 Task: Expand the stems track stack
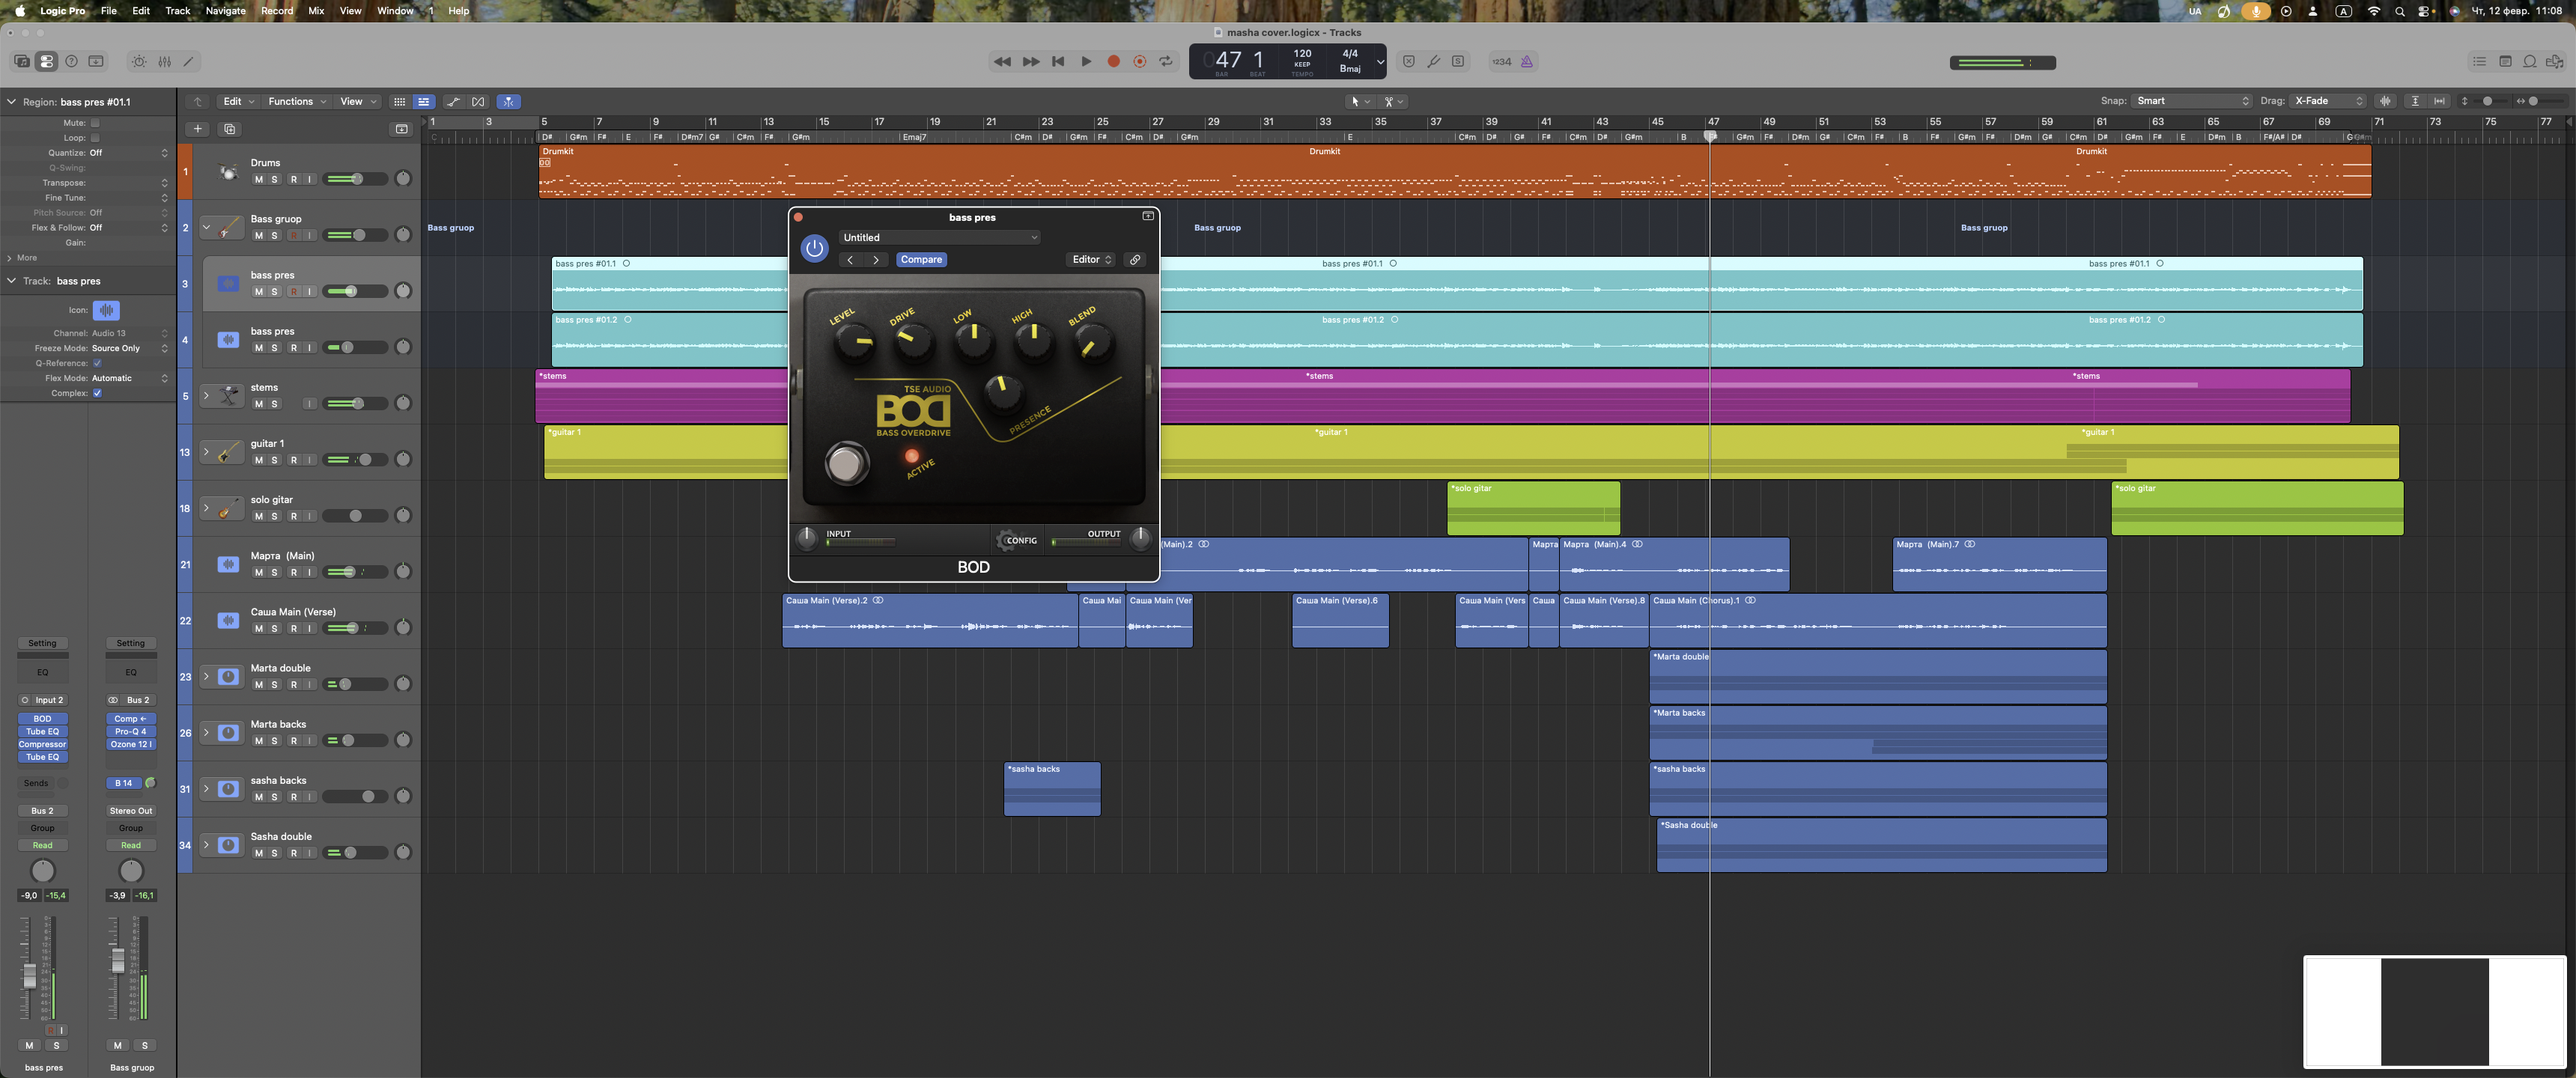(206, 396)
